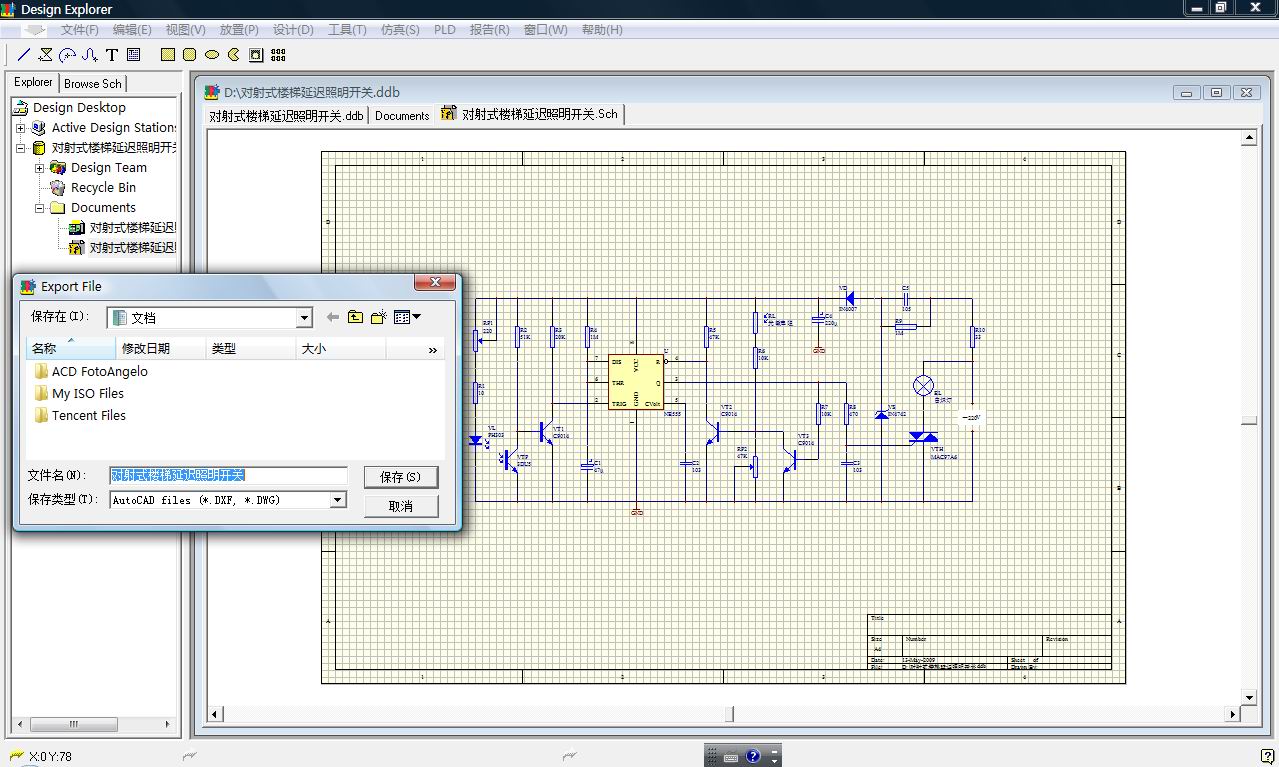Click the help icon at bottom-right corner
The image size is (1279, 767).
pyautogui.click(x=1267, y=756)
